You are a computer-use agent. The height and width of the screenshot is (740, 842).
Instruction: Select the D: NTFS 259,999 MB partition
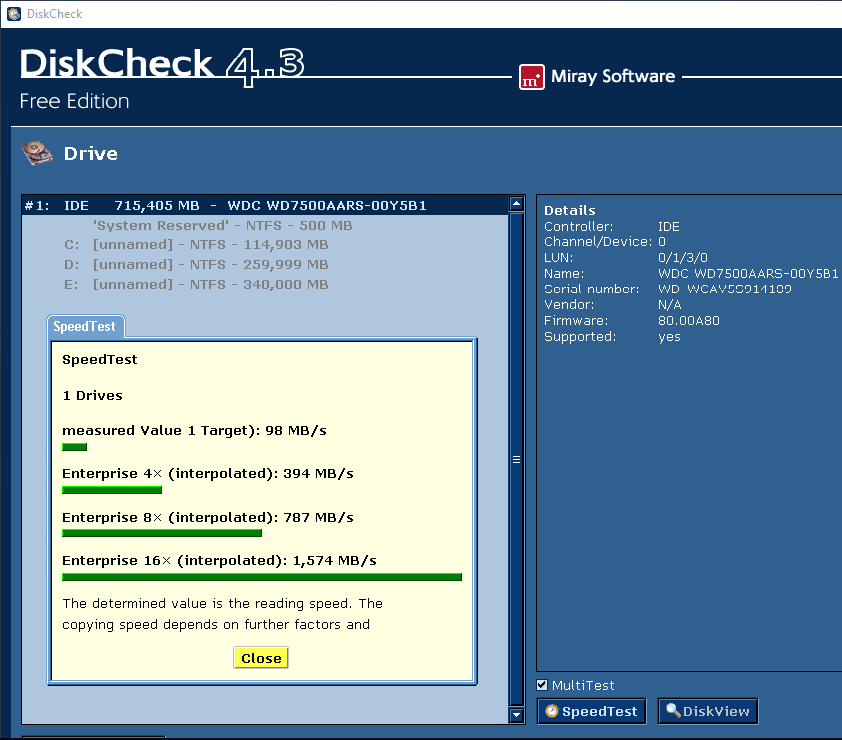[196, 265]
